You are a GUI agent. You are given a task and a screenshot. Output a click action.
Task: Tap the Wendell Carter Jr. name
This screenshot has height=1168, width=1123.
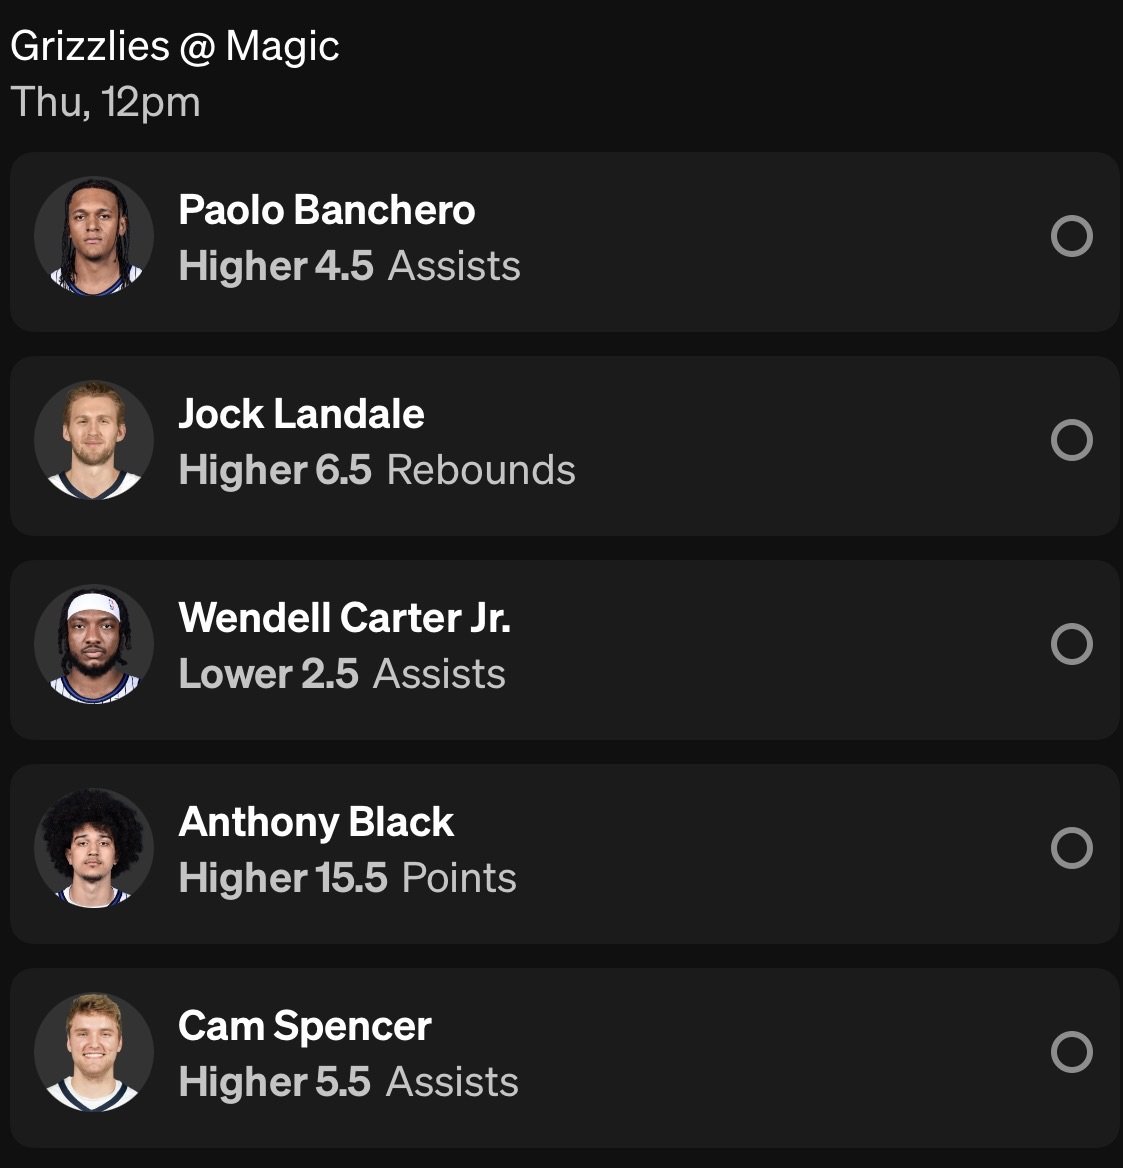coord(344,619)
